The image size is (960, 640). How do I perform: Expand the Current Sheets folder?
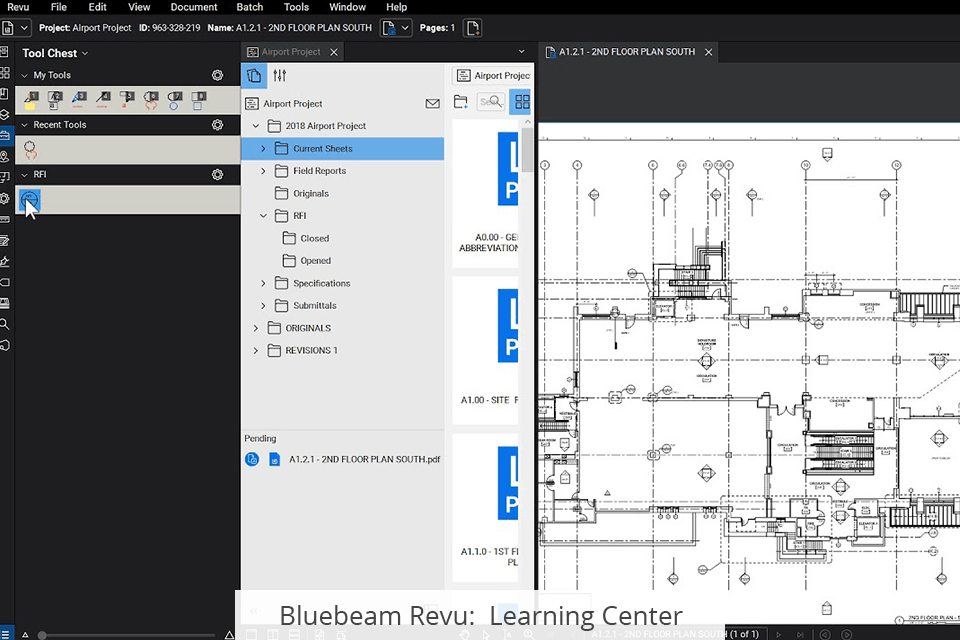pos(263,148)
